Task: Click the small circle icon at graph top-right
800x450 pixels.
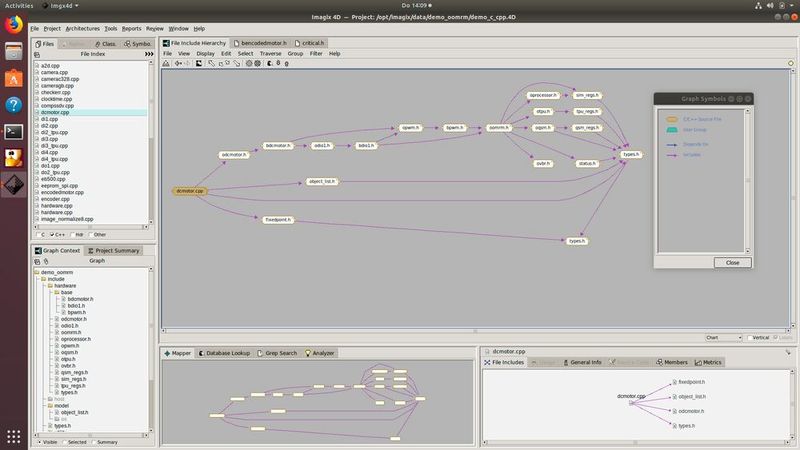Action: (x=791, y=63)
